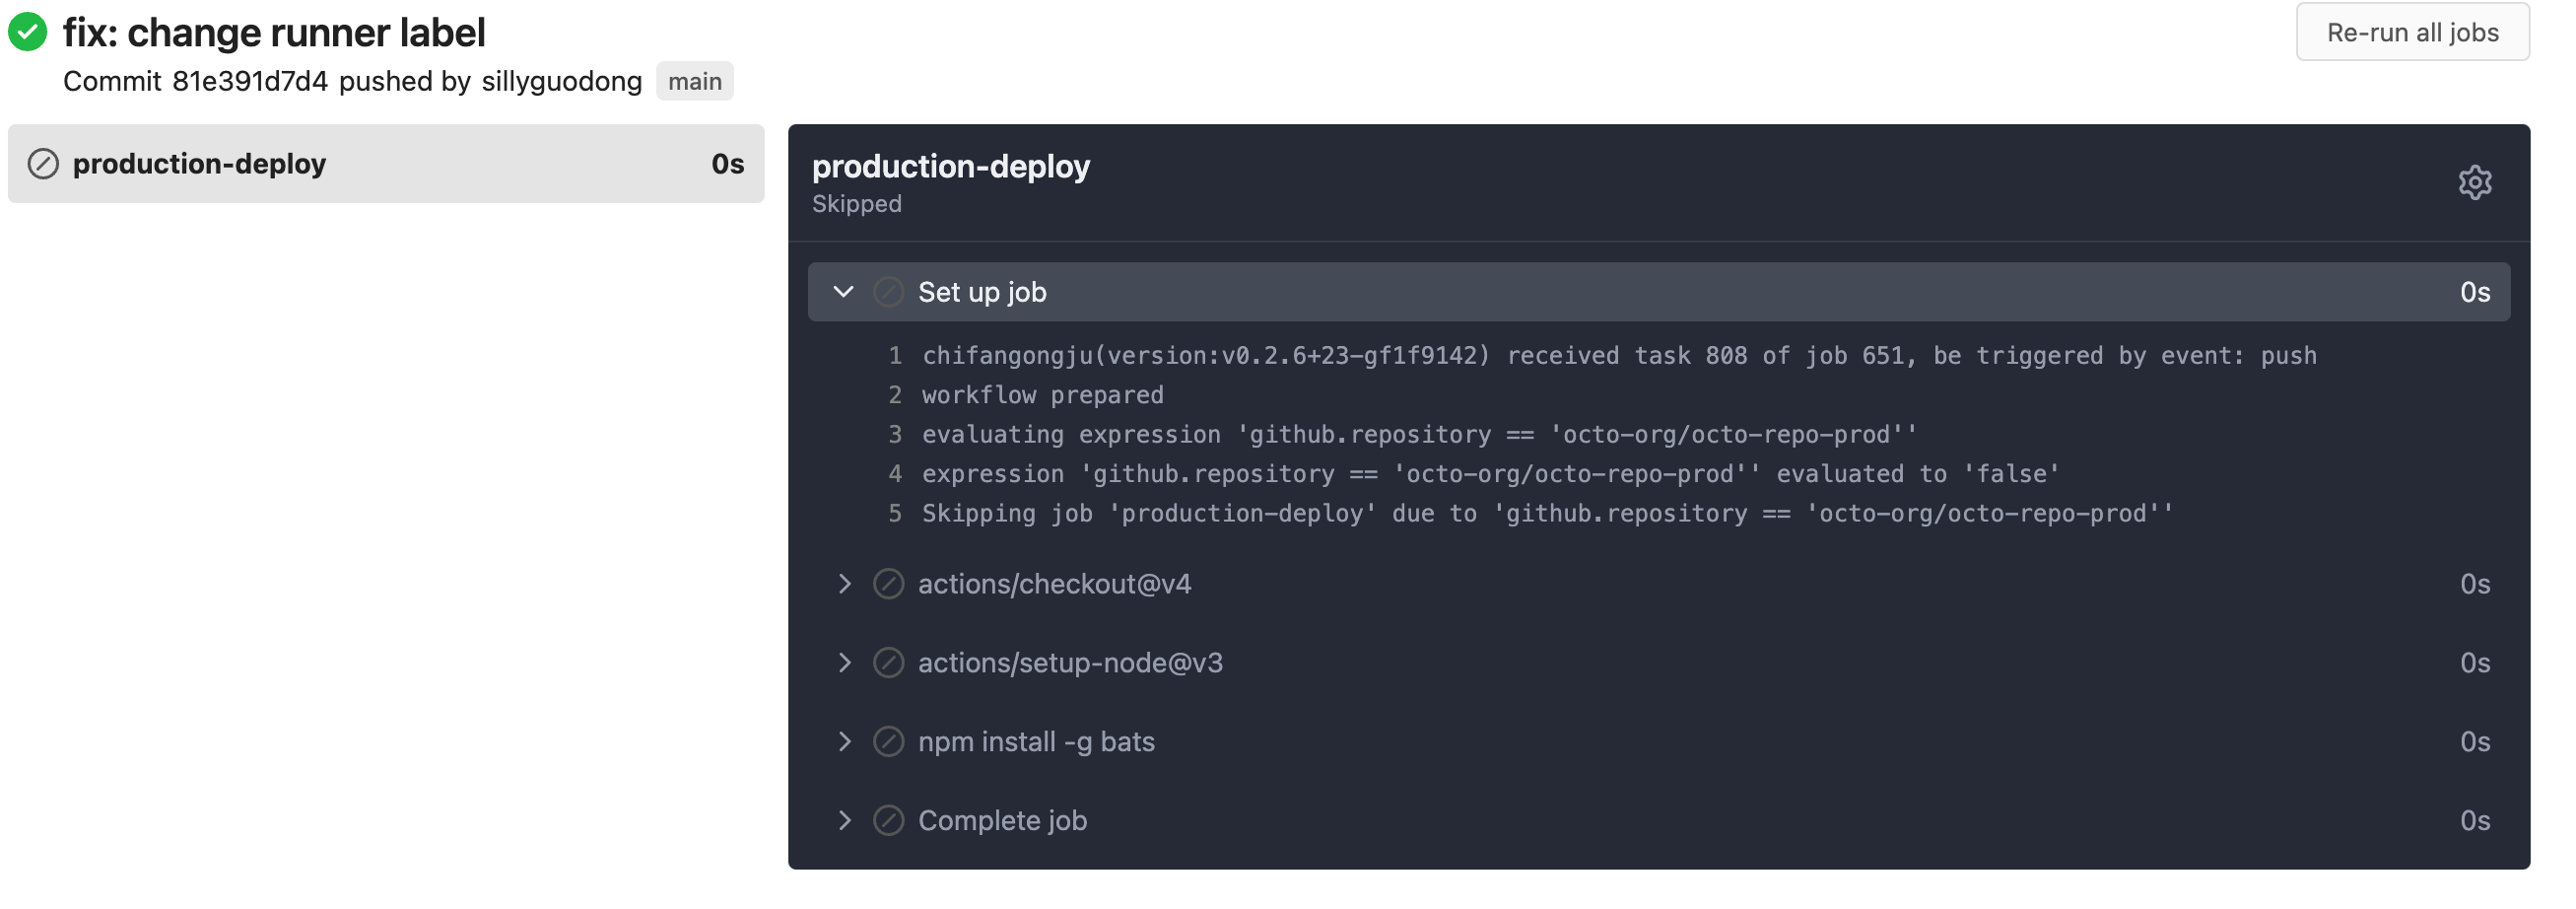Click the green success check icon
2576x909 pixels.
pos(28,32)
